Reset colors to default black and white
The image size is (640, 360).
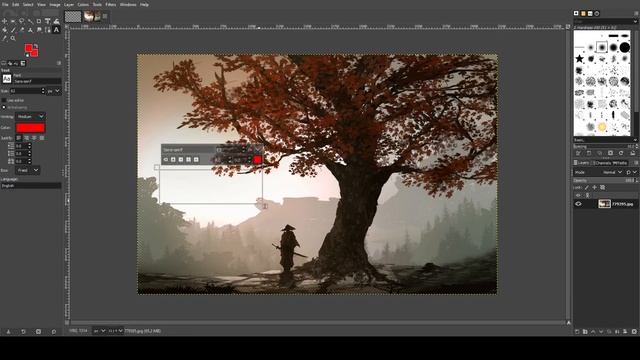point(27,55)
